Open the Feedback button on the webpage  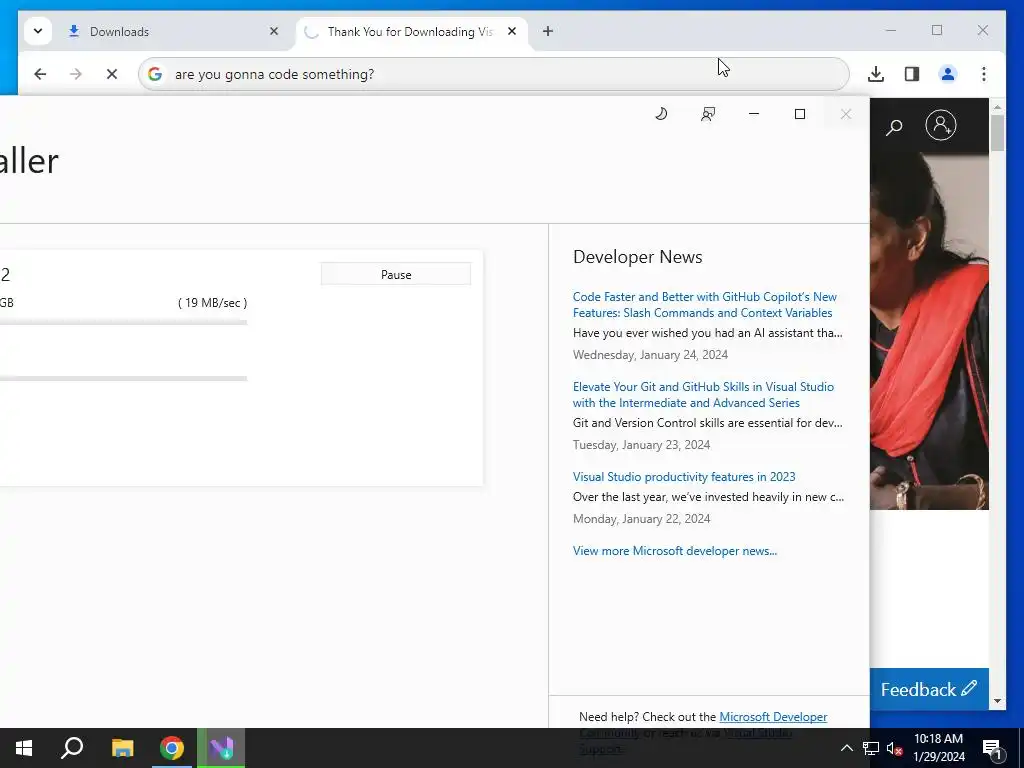pos(929,689)
